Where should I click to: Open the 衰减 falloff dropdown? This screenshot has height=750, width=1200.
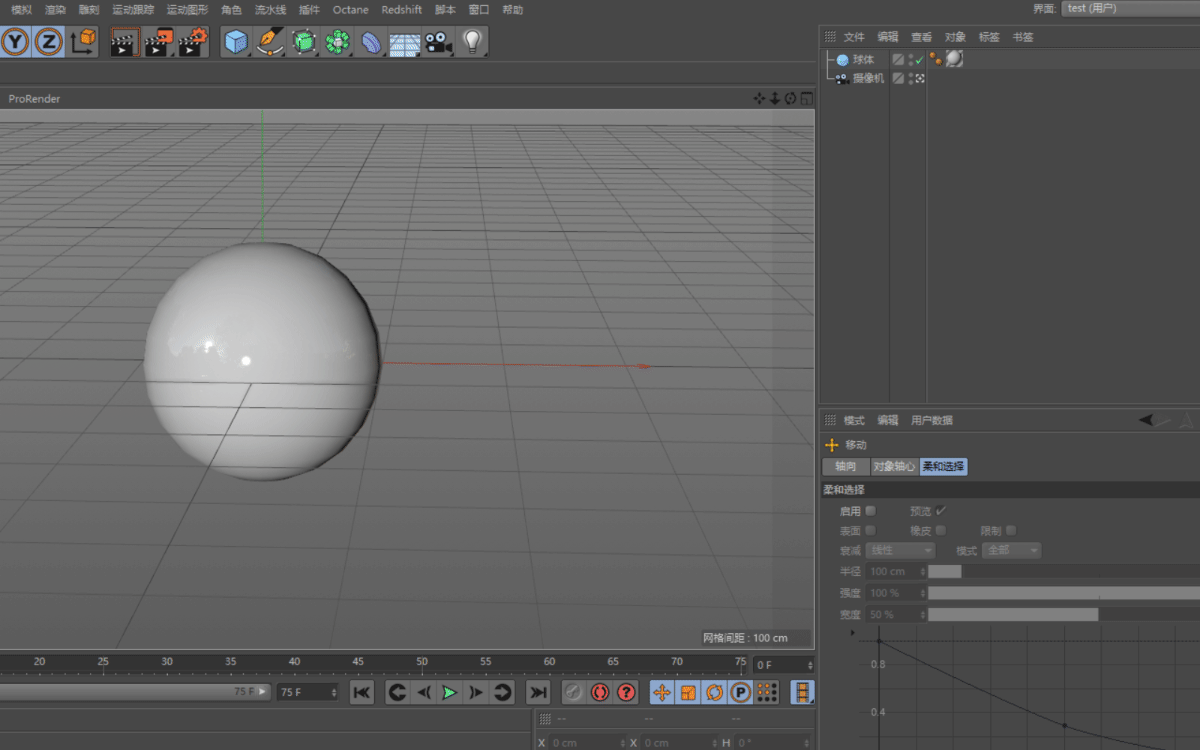900,551
